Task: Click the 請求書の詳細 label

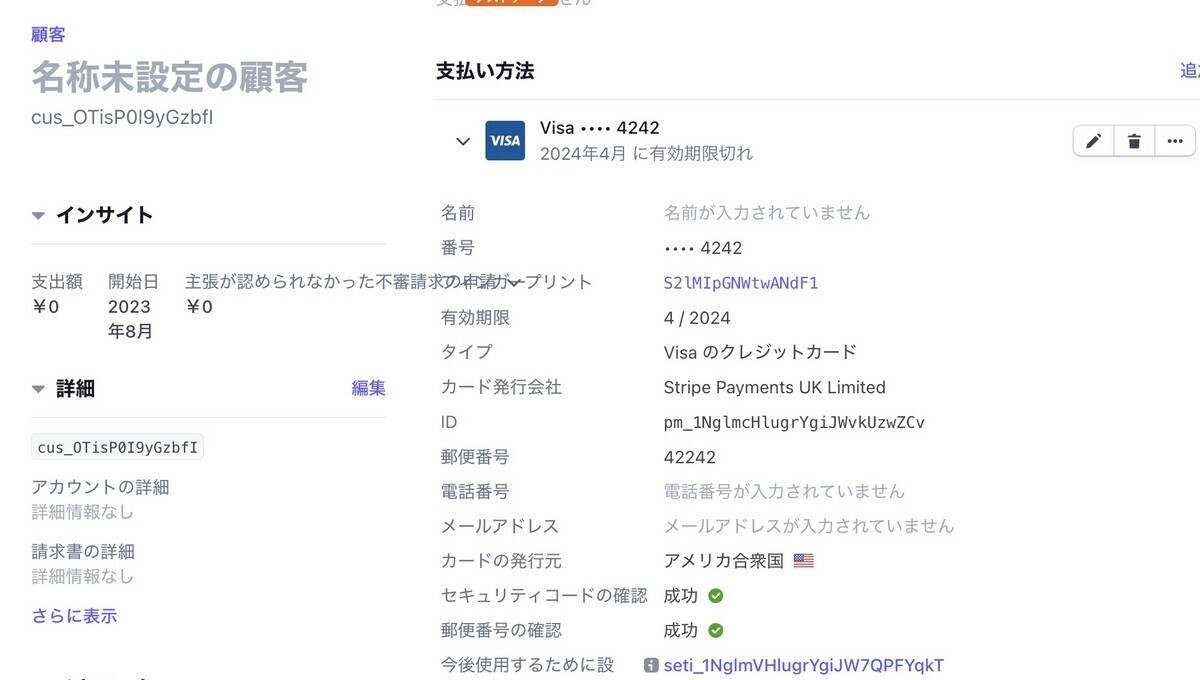Action: point(83,552)
